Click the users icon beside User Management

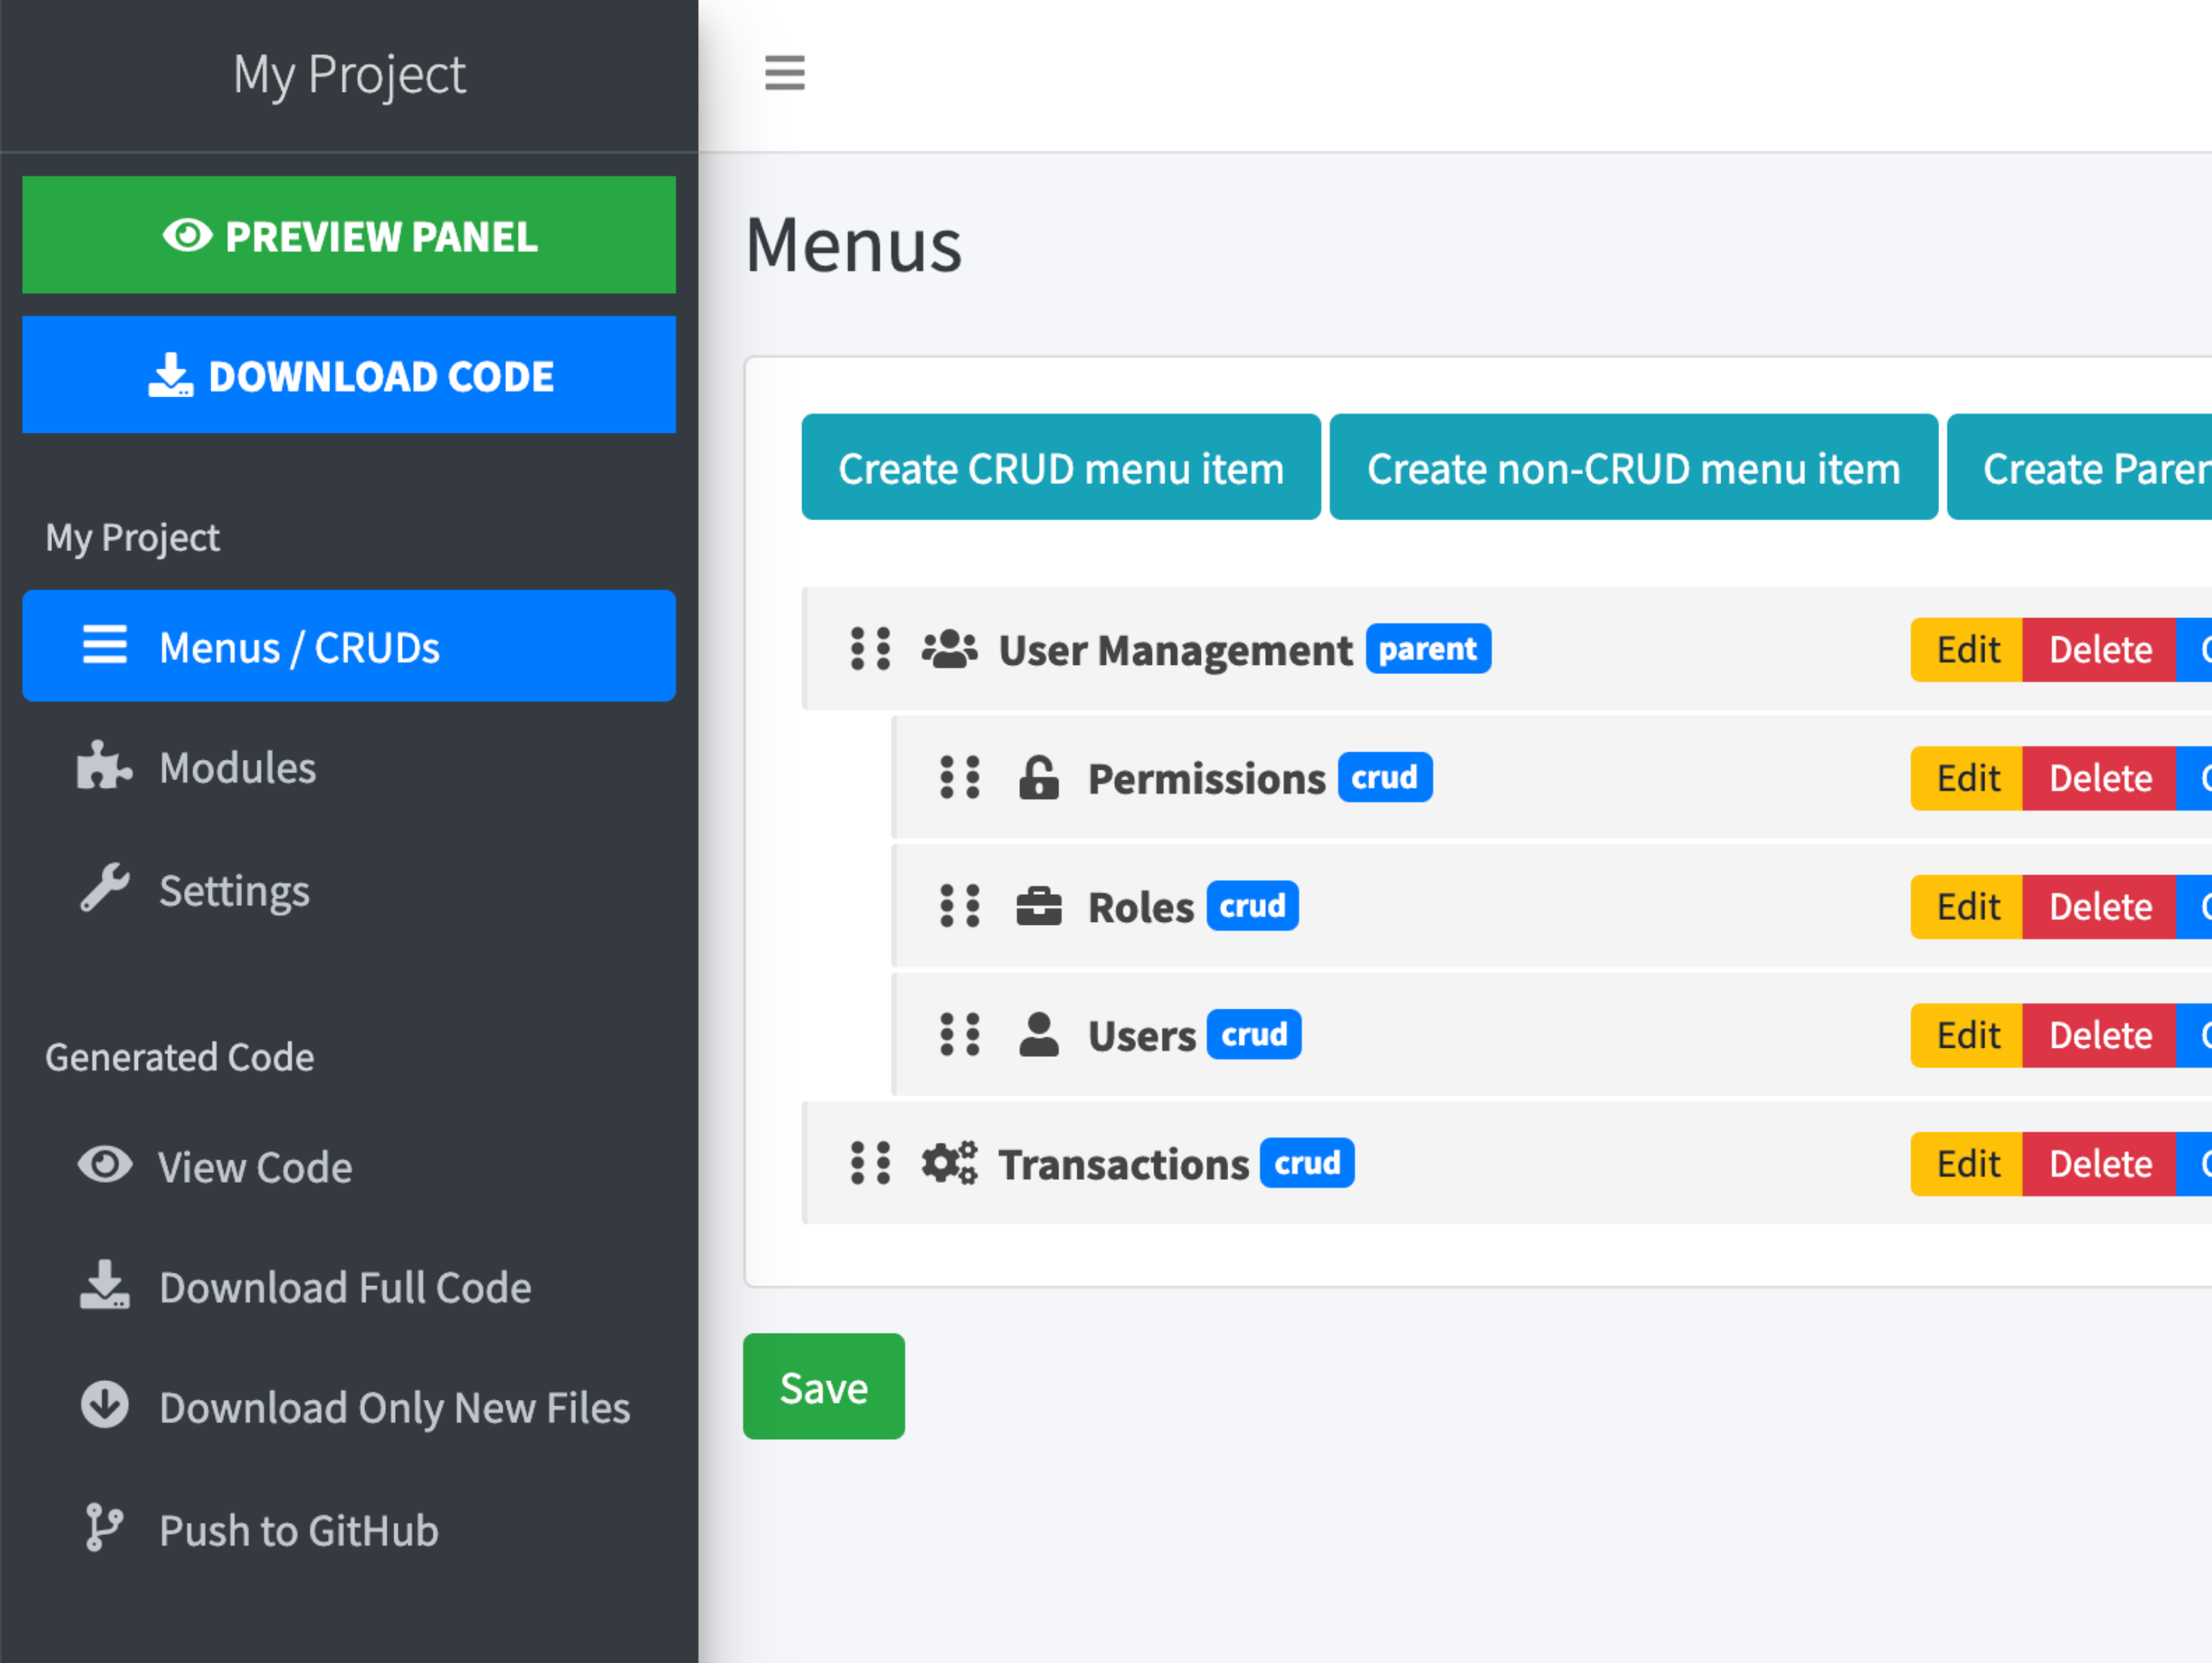point(948,648)
